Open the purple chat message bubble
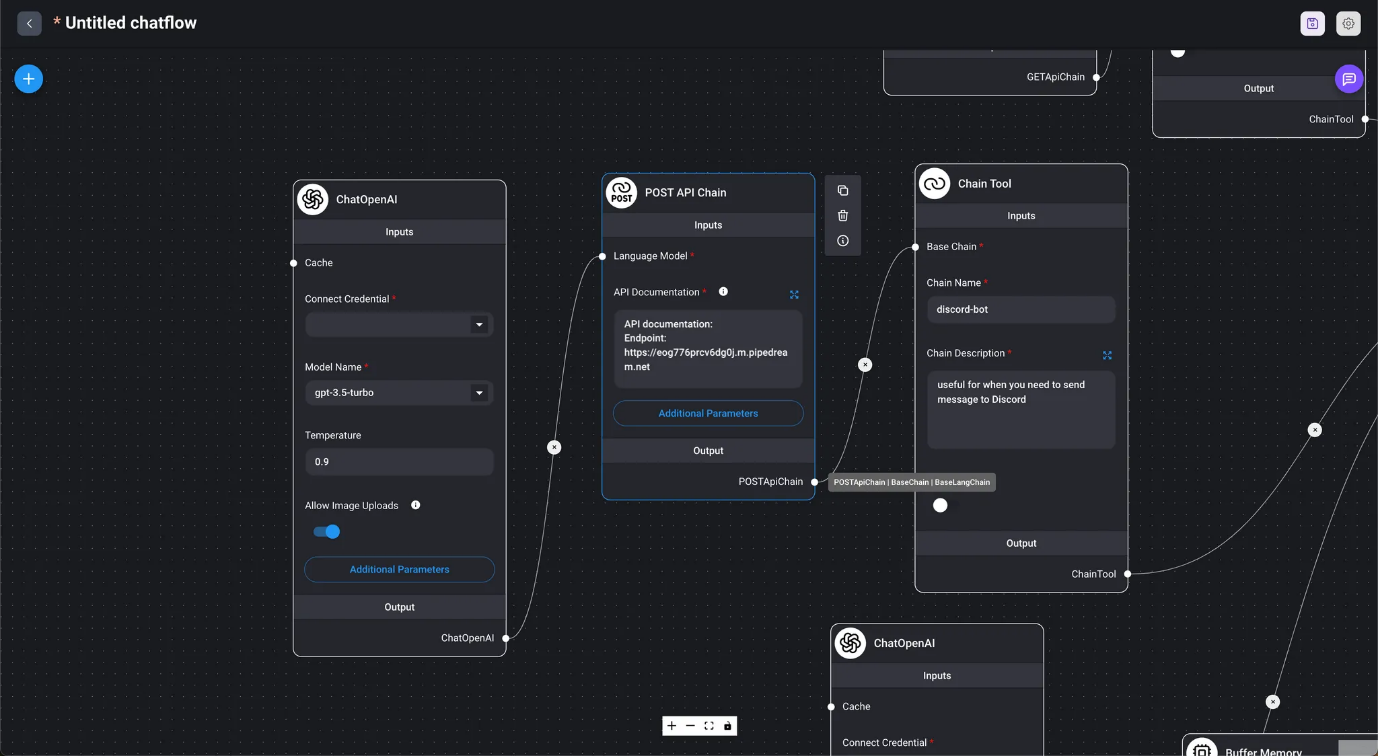 1349,79
